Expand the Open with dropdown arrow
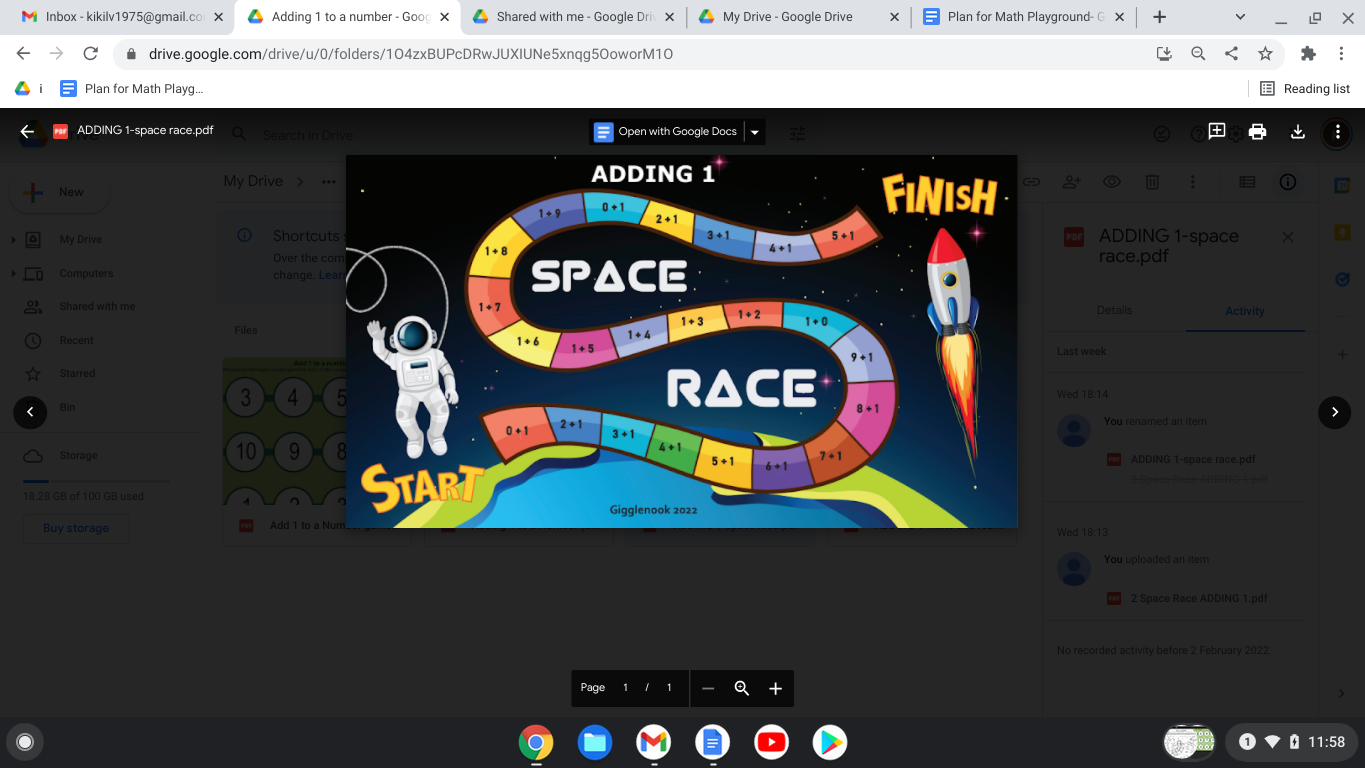 (x=755, y=132)
